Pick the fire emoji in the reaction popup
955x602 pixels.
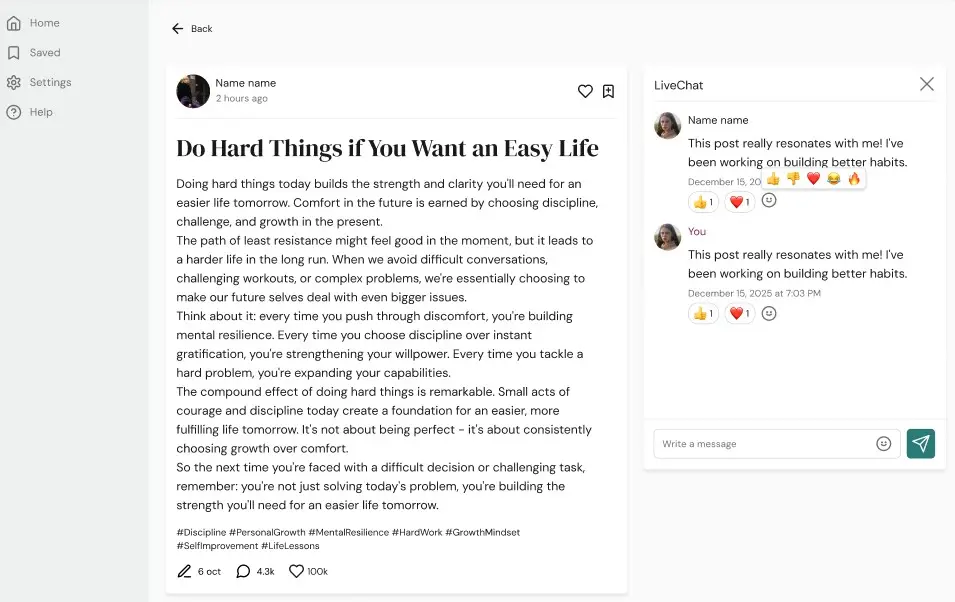854,179
